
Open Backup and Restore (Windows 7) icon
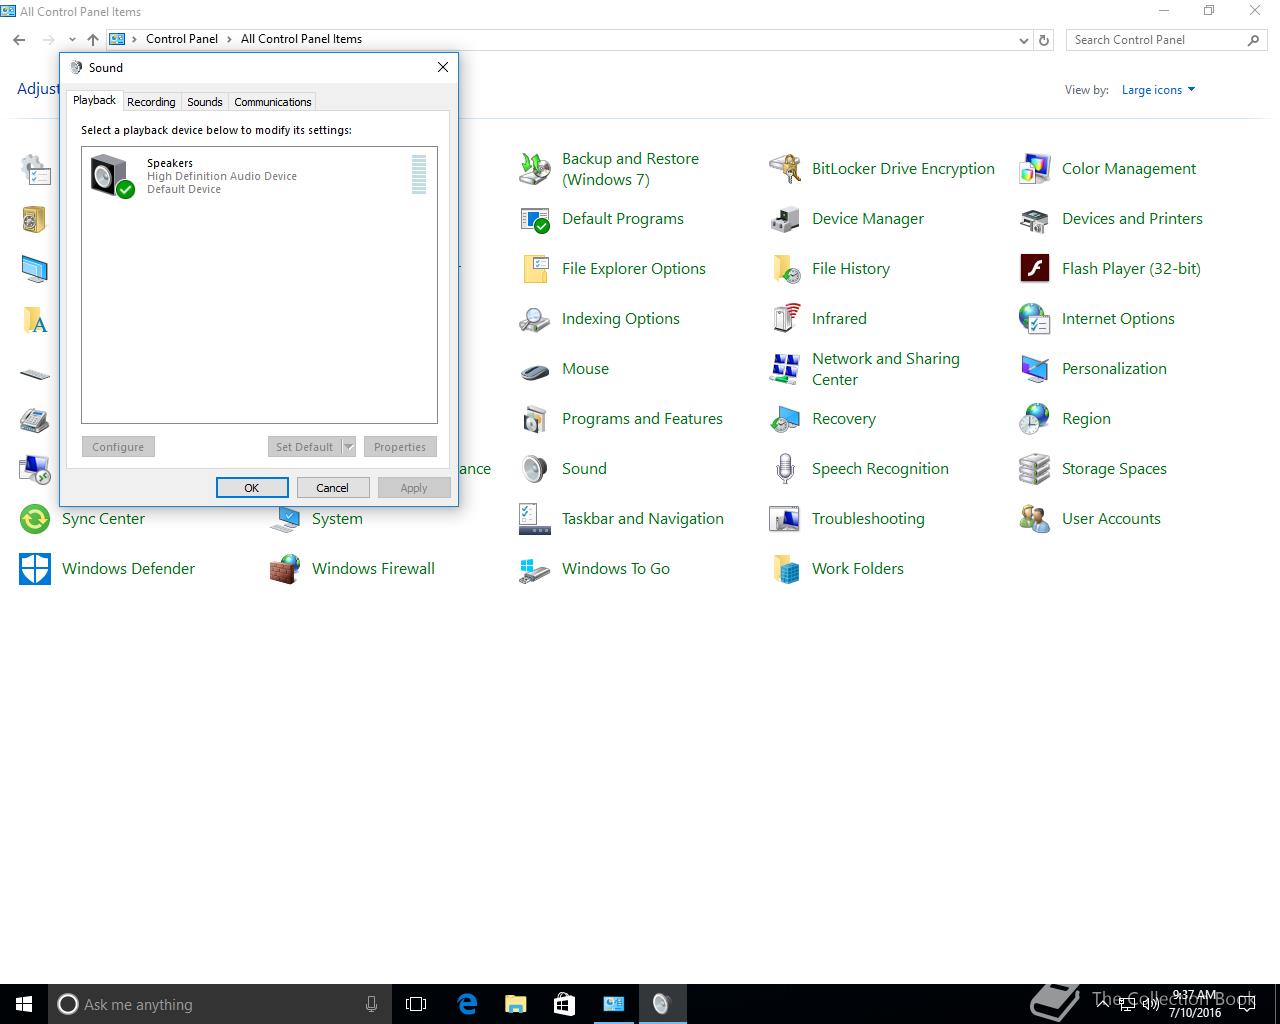pyautogui.click(x=534, y=169)
